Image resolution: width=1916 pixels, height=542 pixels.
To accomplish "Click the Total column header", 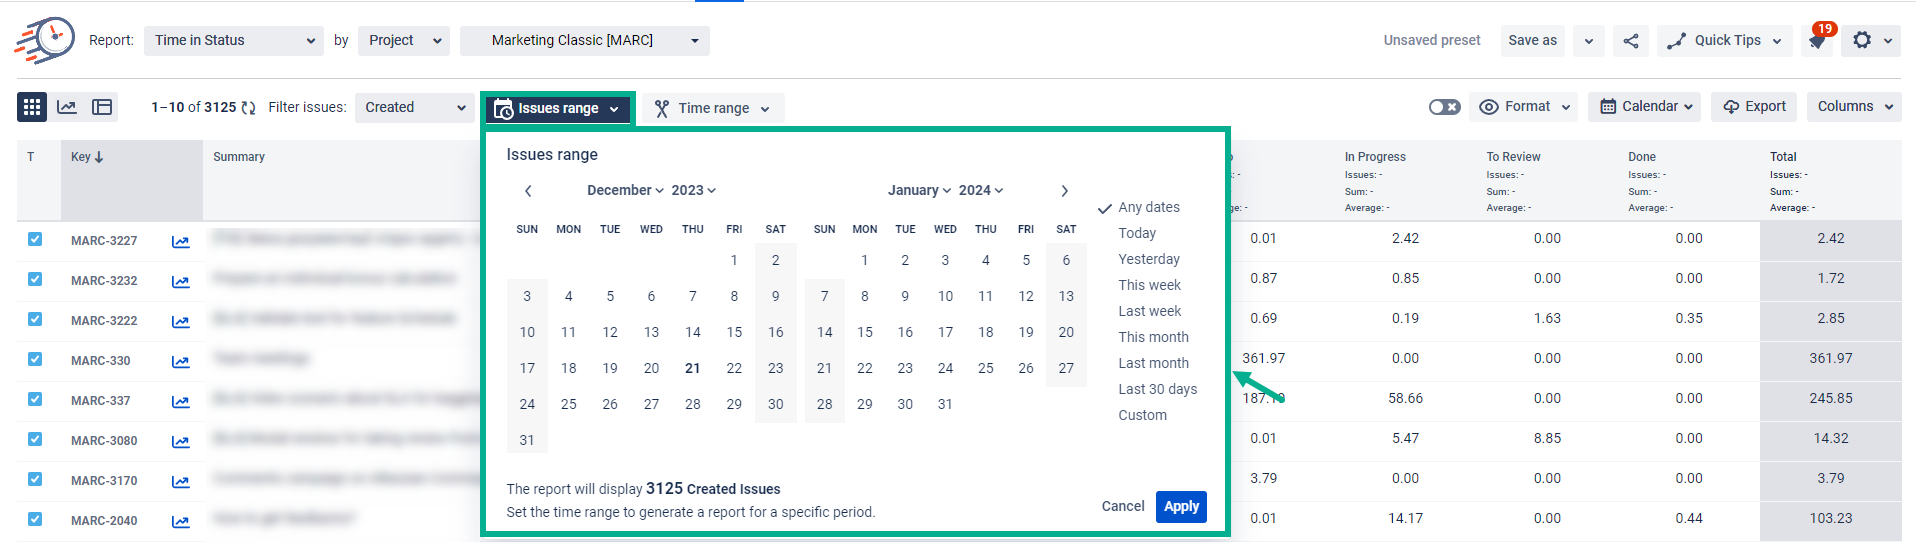I will pos(1783,157).
